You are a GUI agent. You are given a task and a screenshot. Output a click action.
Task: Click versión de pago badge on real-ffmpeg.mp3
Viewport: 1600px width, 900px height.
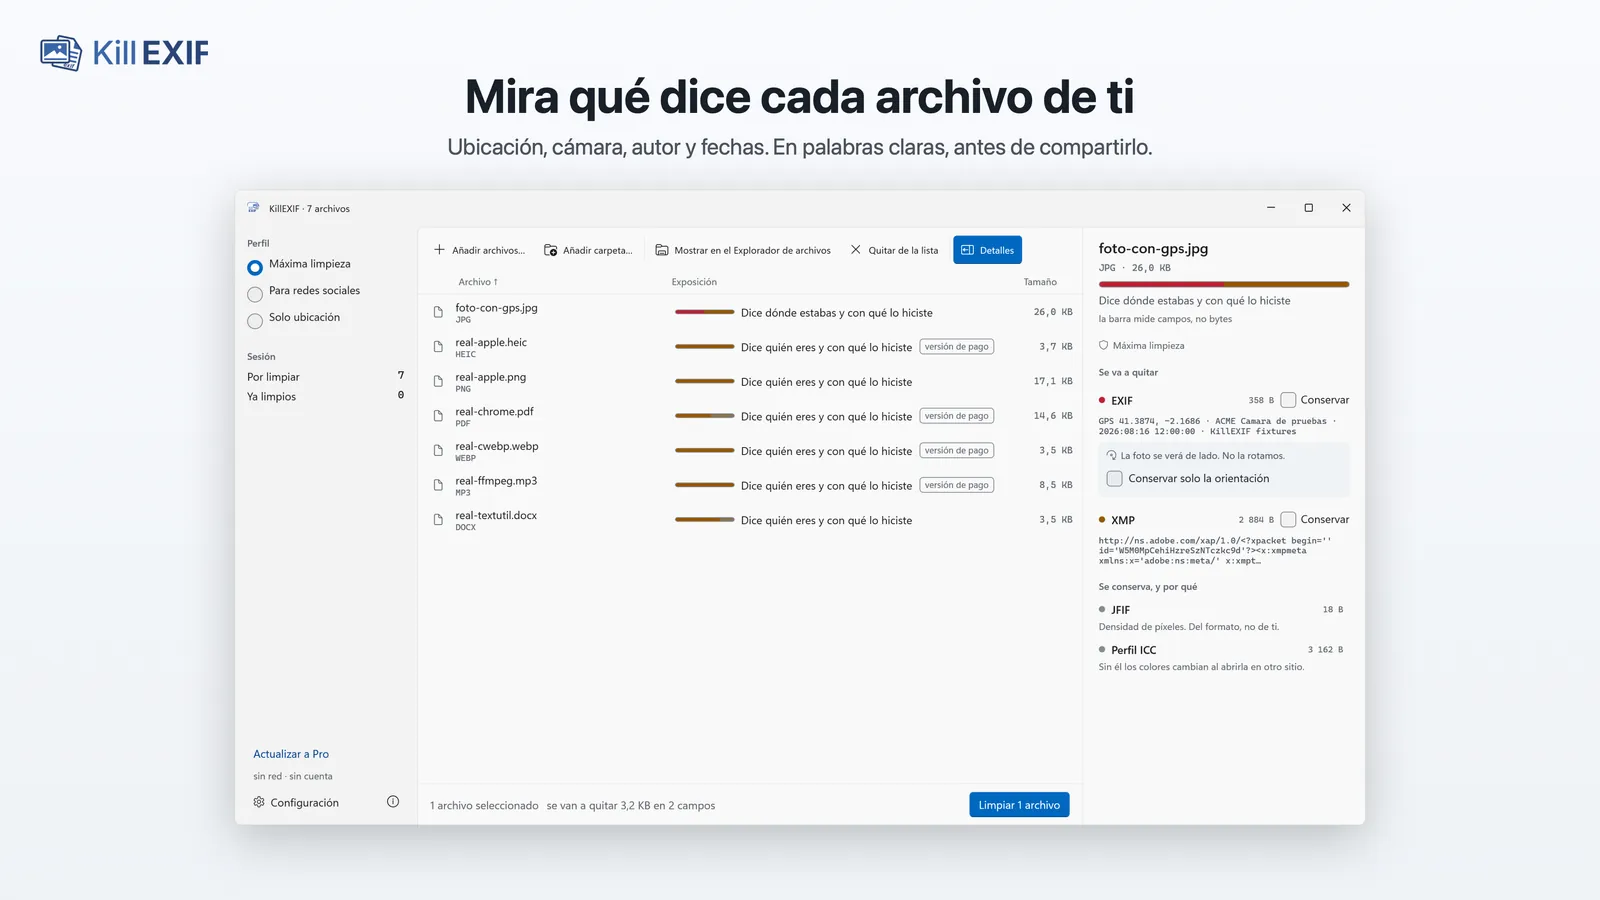click(x=957, y=485)
